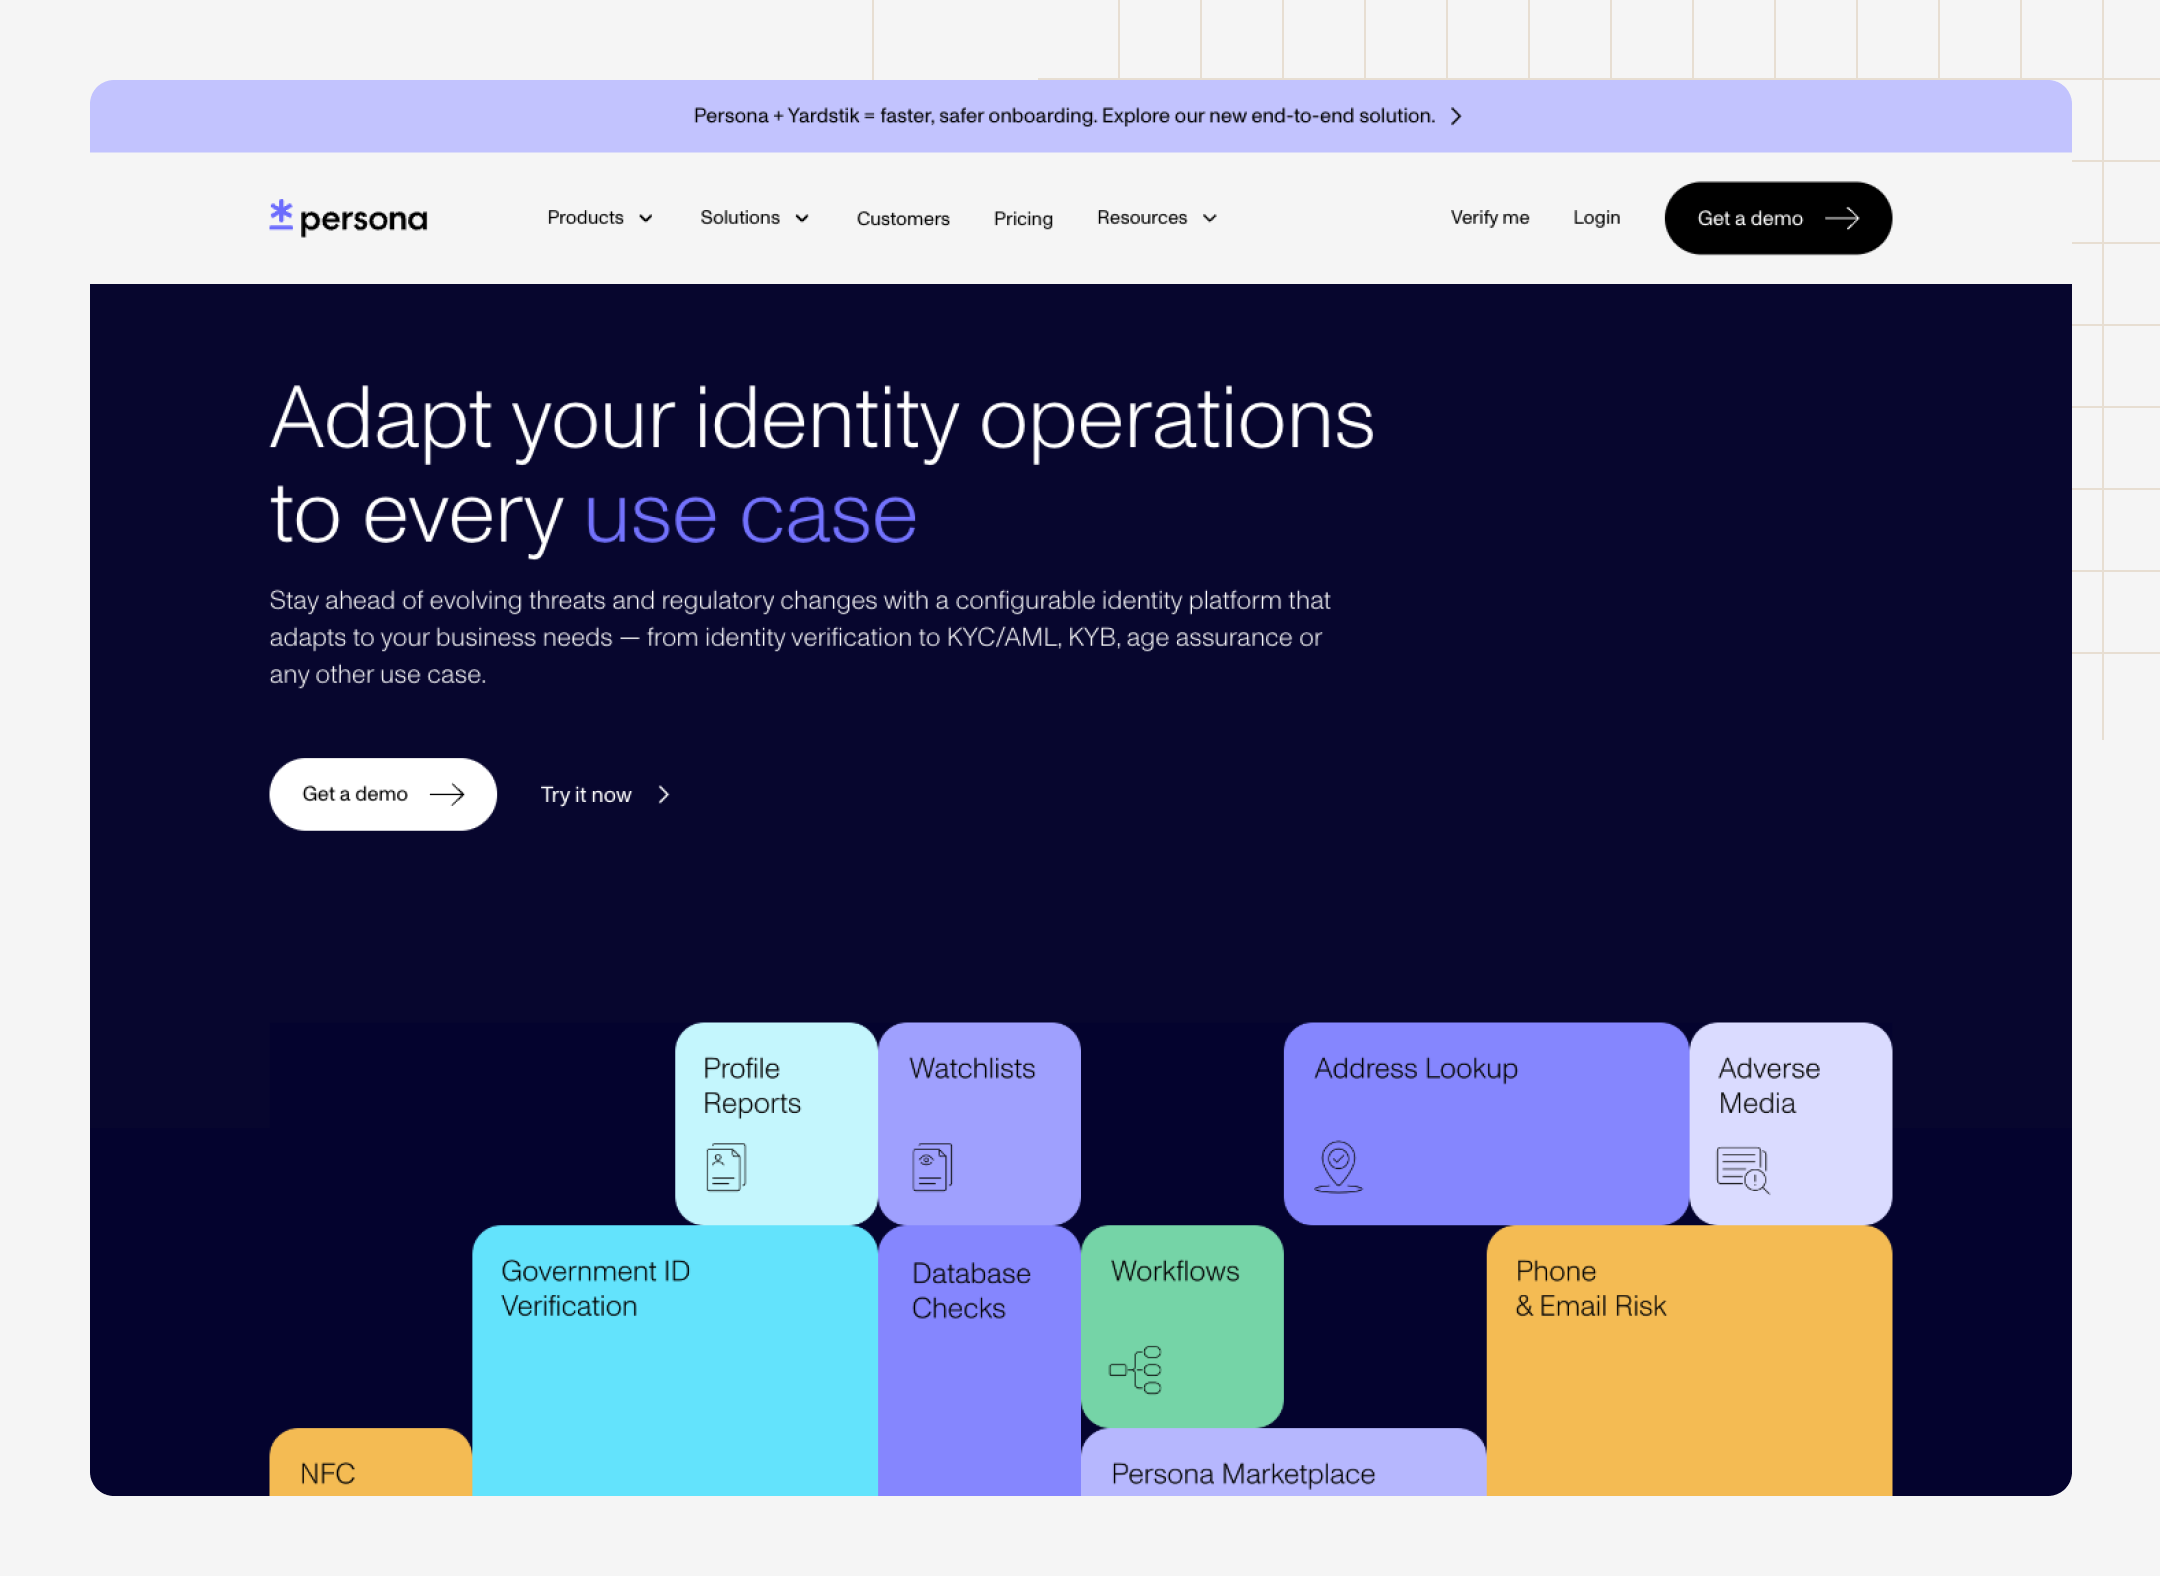Select the Adverse Media tile
The image size is (2160, 1576).
[1791, 1123]
